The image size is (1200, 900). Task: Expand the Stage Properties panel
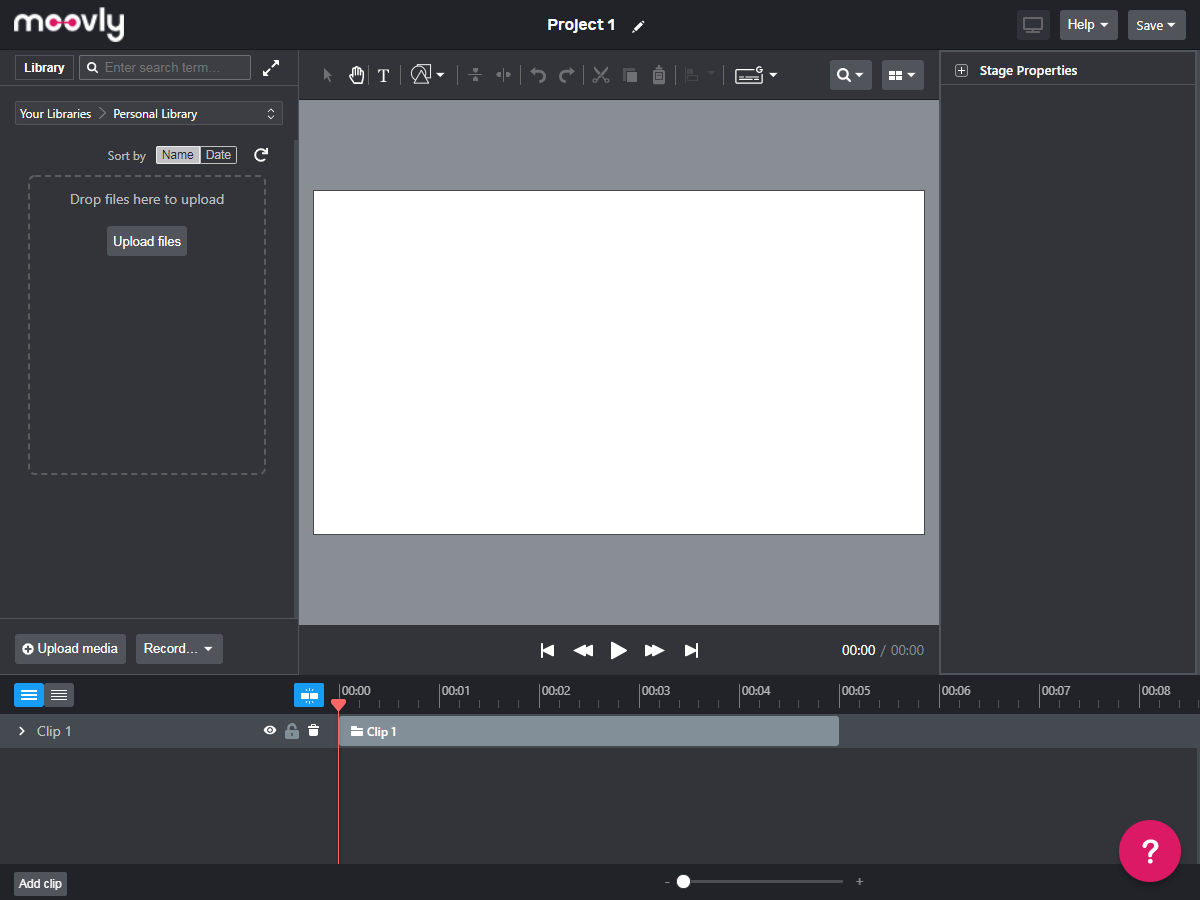click(962, 71)
